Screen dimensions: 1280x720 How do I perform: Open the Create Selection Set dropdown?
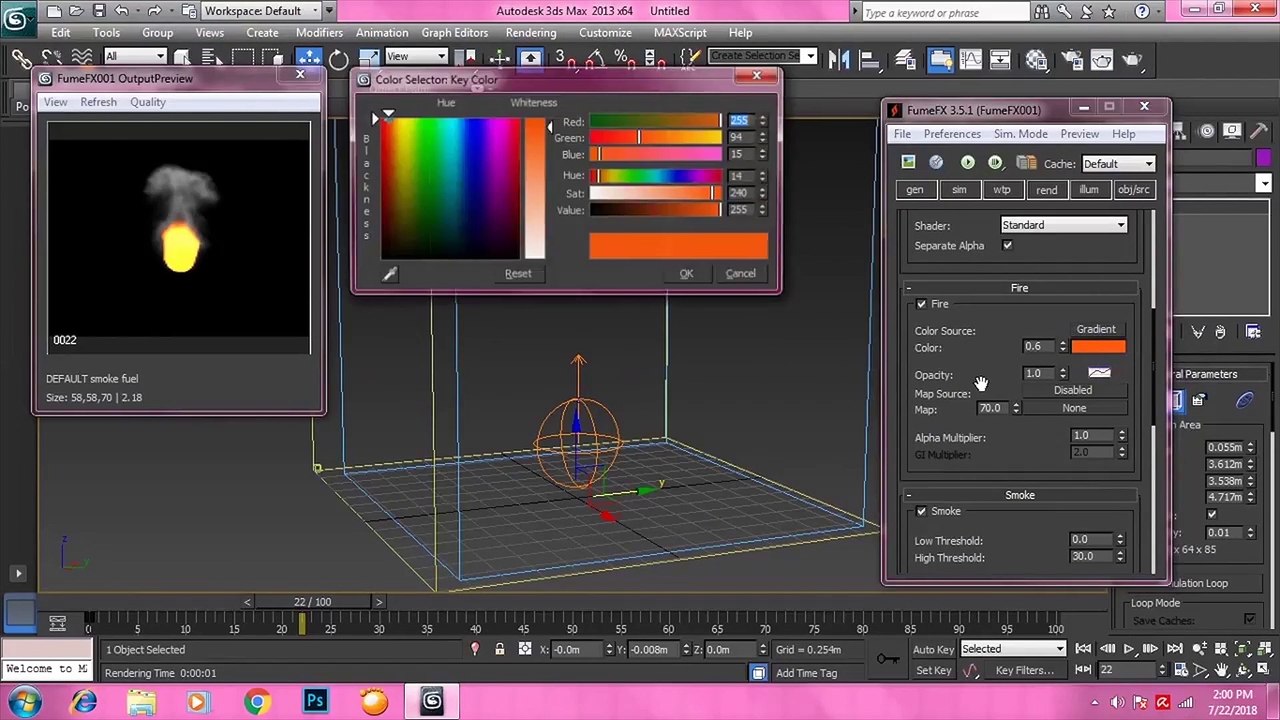click(762, 56)
